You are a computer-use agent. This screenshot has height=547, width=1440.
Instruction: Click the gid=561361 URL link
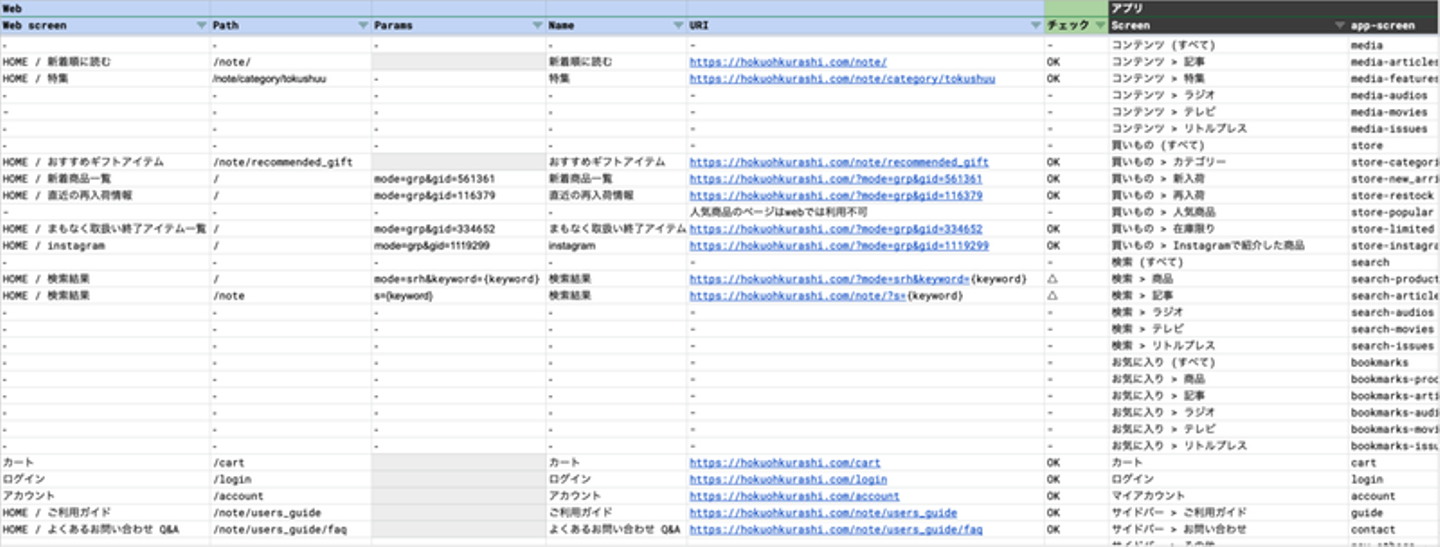pyautogui.click(x=835, y=179)
